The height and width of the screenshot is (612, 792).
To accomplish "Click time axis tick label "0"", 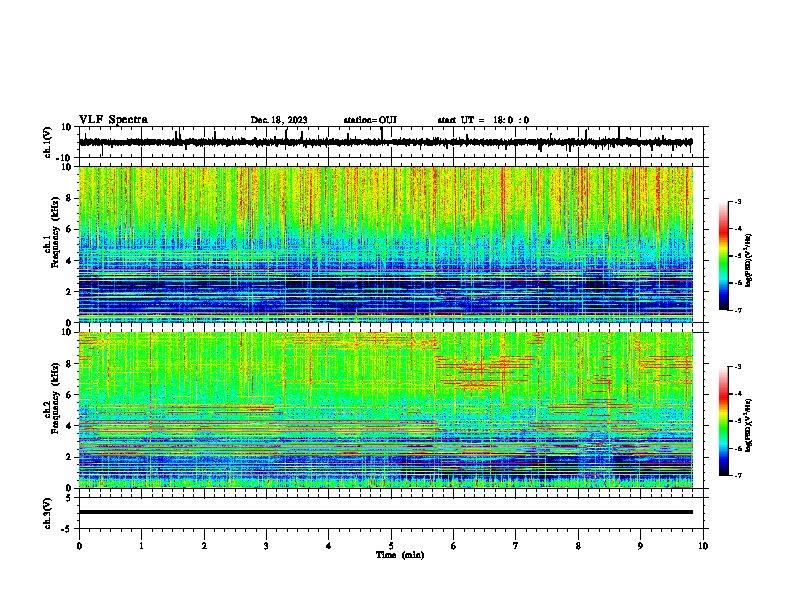I will pos(79,546).
